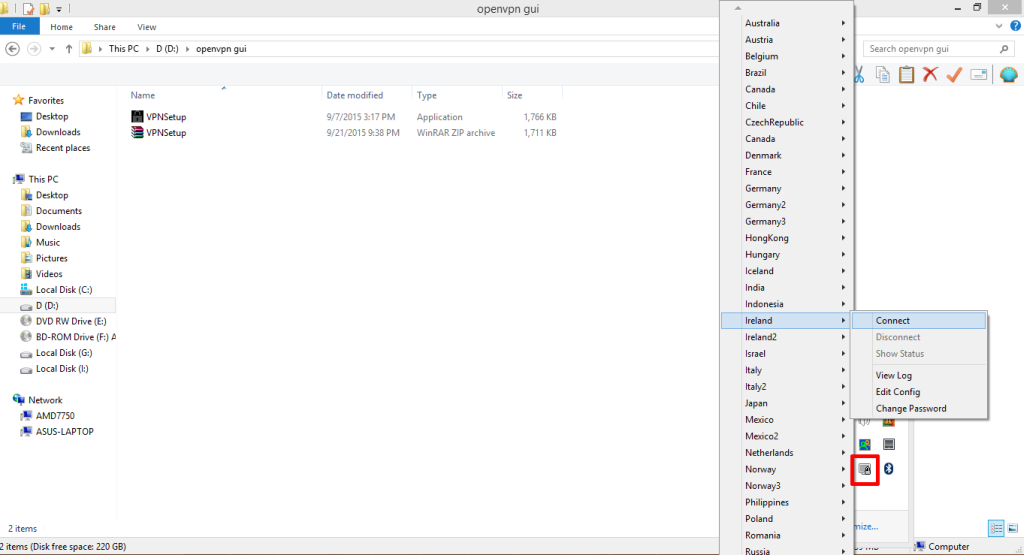Expand the ribbon with the chevron
This screenshot has width=1024, height=555.
(999, 26)
